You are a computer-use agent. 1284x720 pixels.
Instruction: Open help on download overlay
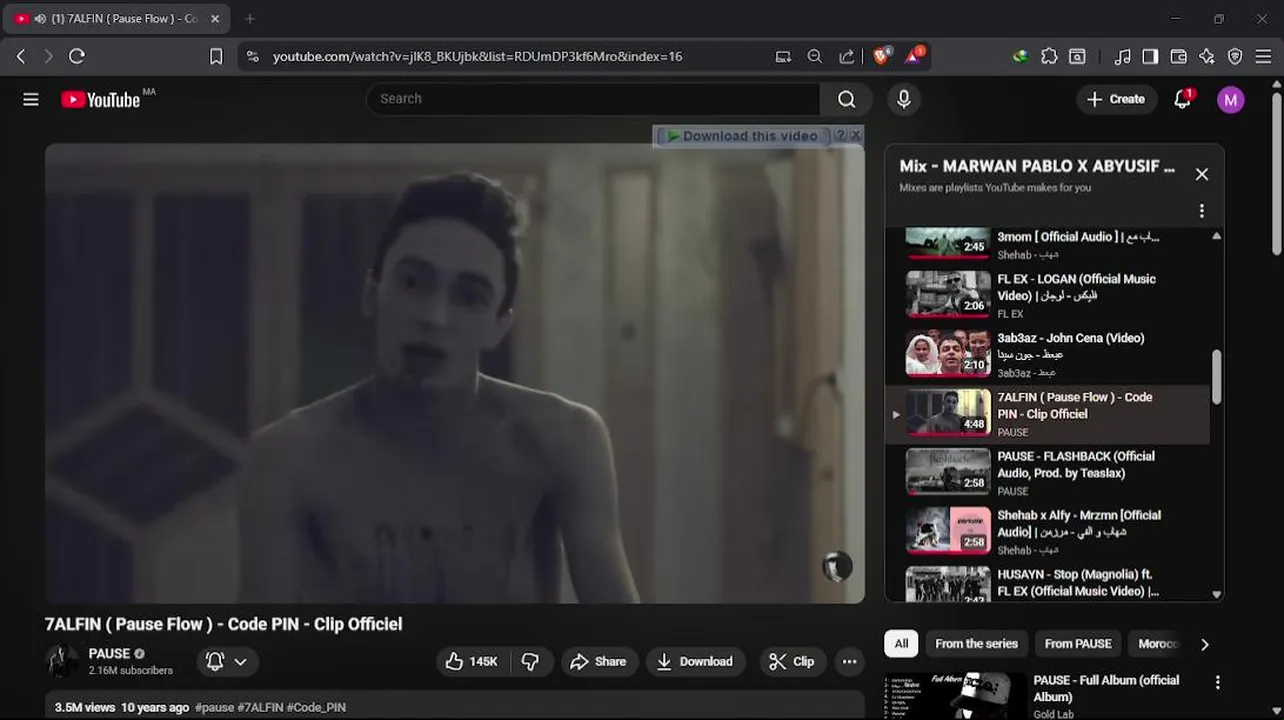coord(841,135)
